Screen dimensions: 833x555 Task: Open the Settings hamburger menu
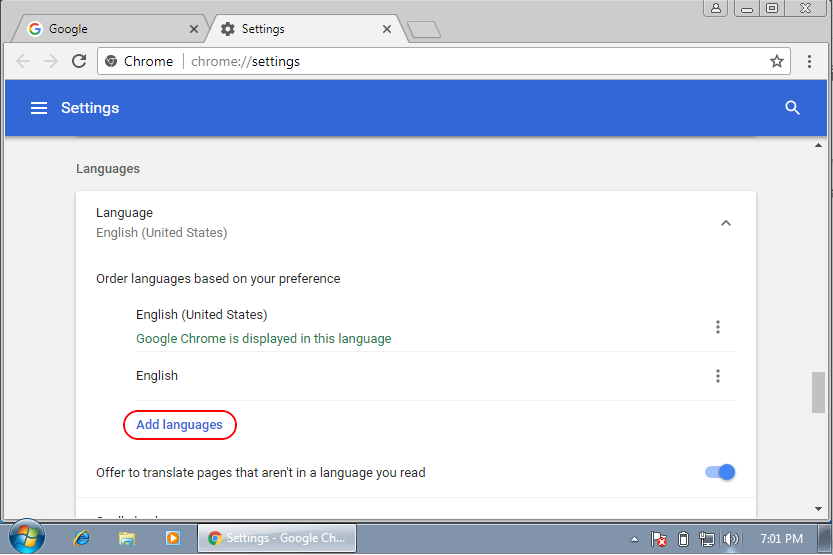(39, 108)
